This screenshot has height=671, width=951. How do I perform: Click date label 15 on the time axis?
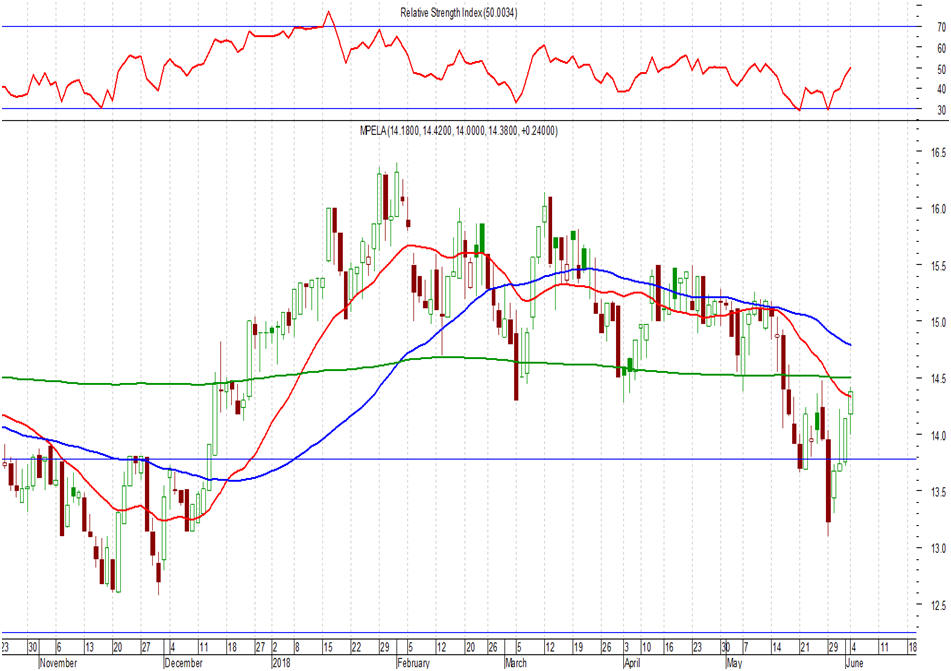pyautogui.click(x=328, y=647)
